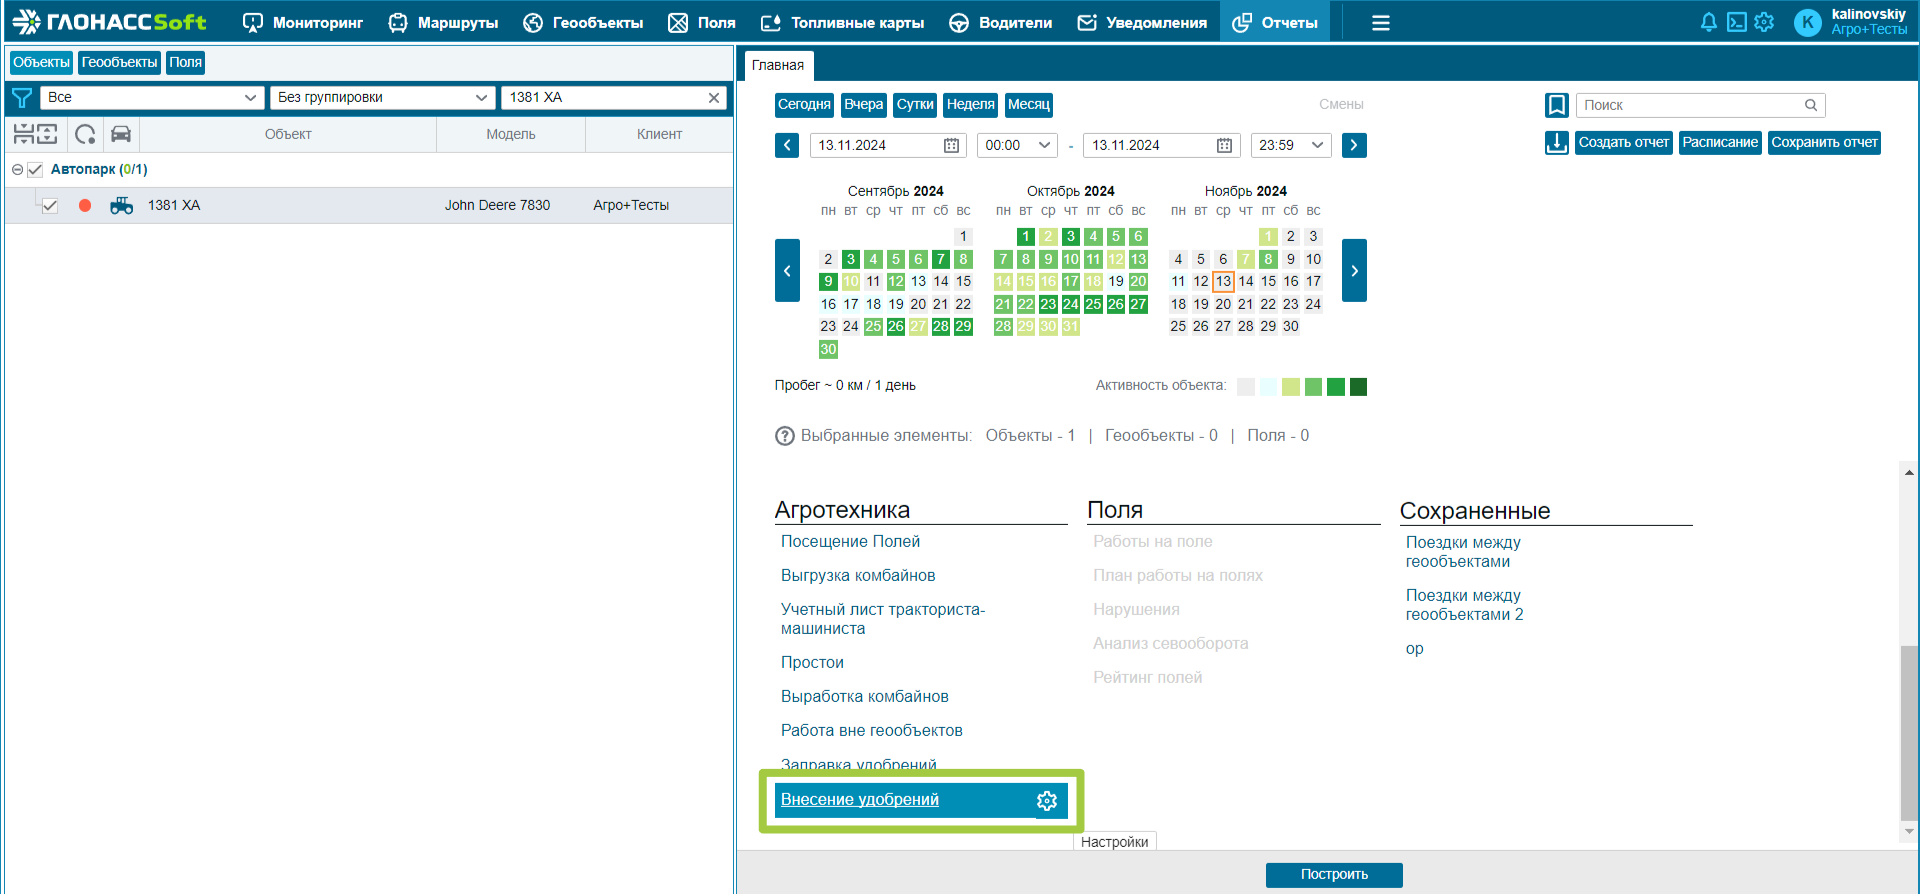
Task: Go to previous date range arrow
Action: [x=787, y=146]
